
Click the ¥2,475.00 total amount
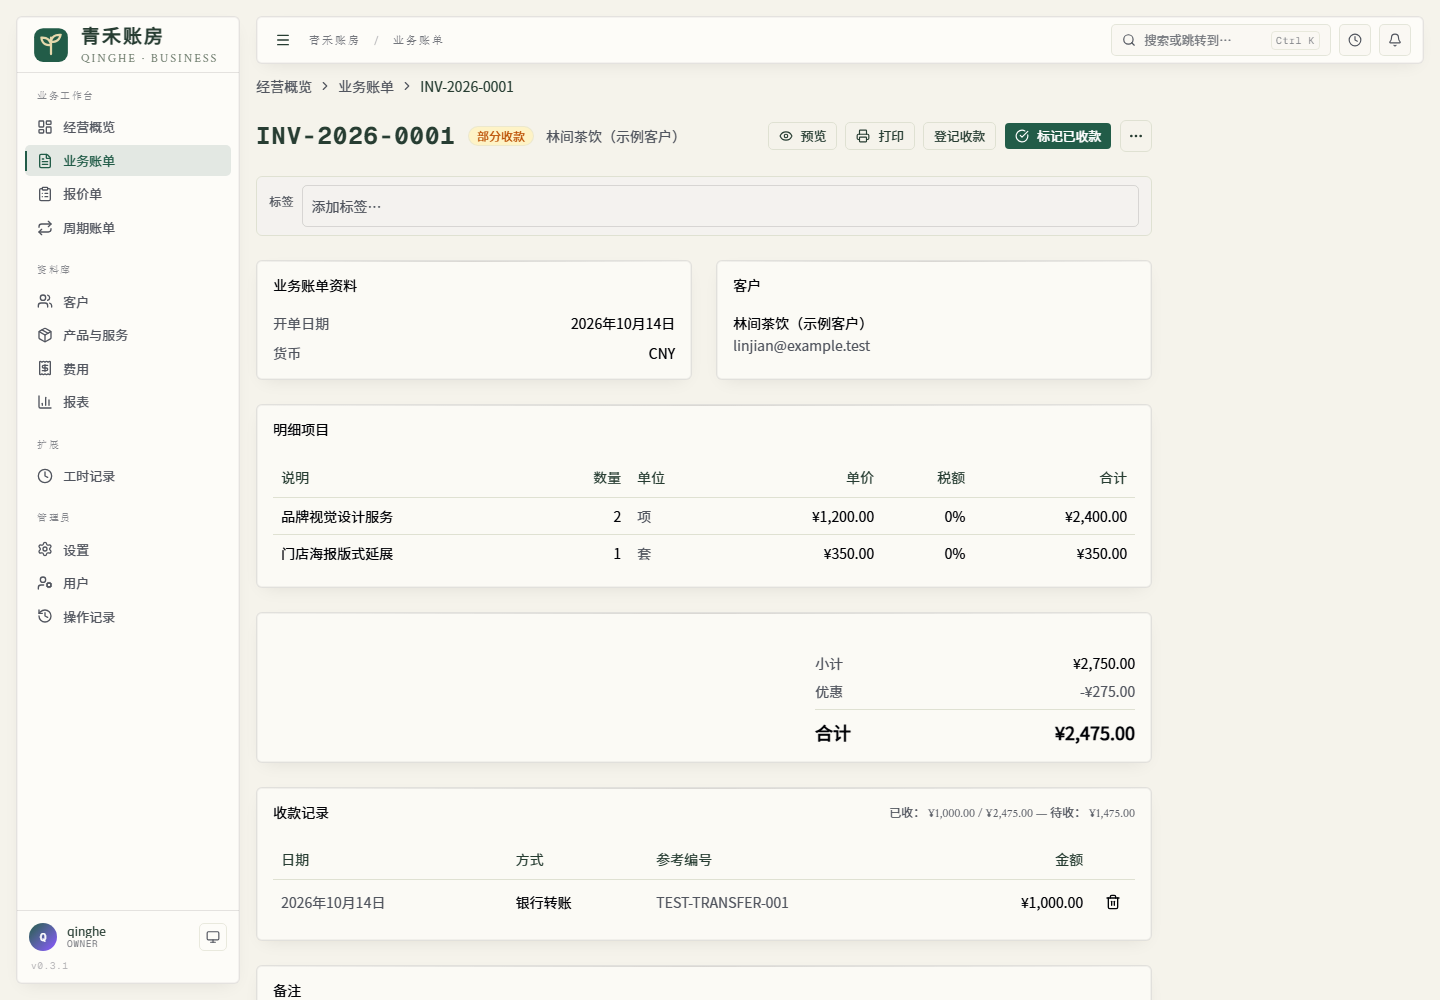click(1095, 734)
